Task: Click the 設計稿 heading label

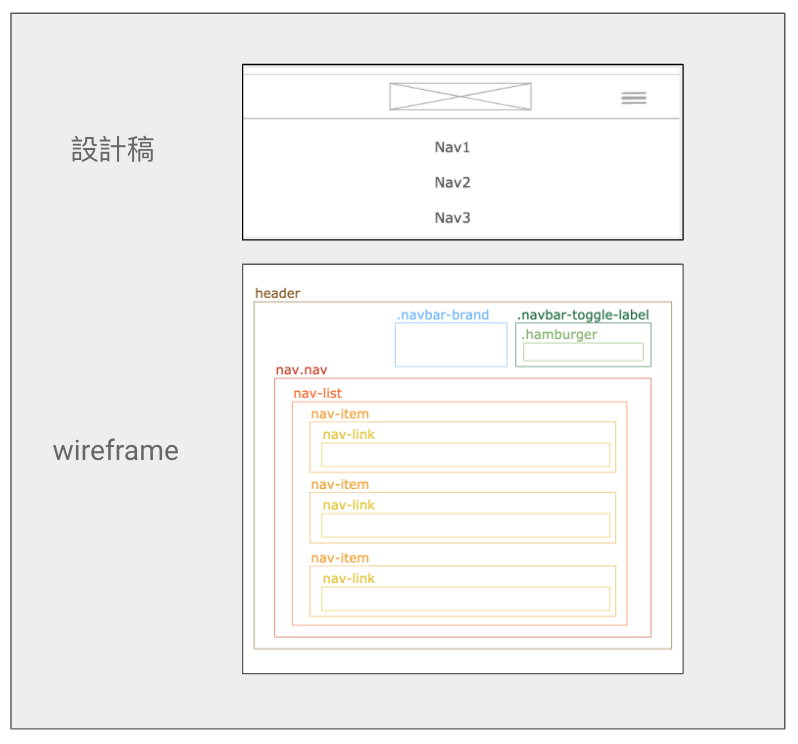Action: (113, 150)
